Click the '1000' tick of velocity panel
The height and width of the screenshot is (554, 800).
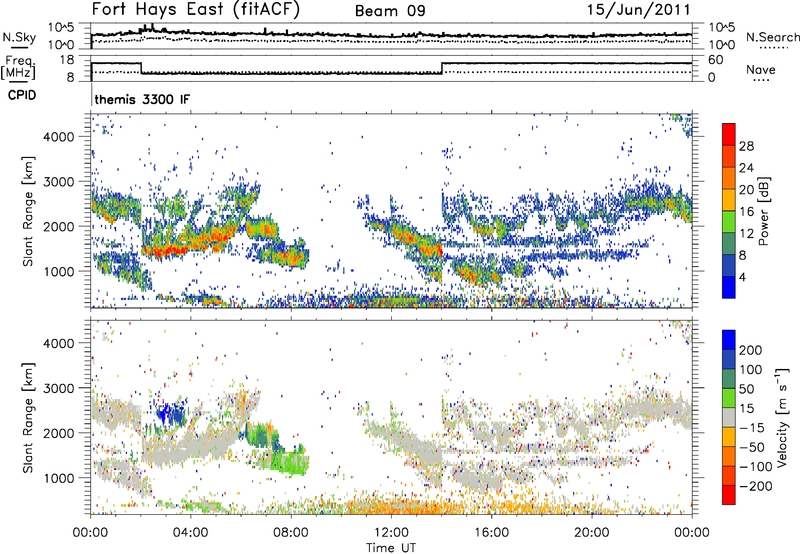click(58, 478)
